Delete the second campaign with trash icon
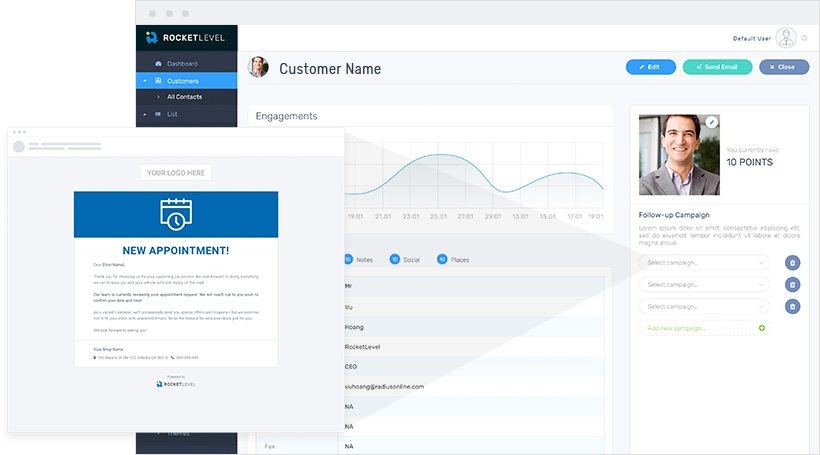This screenshot has height=455, width=820. [x=792, y=285]
